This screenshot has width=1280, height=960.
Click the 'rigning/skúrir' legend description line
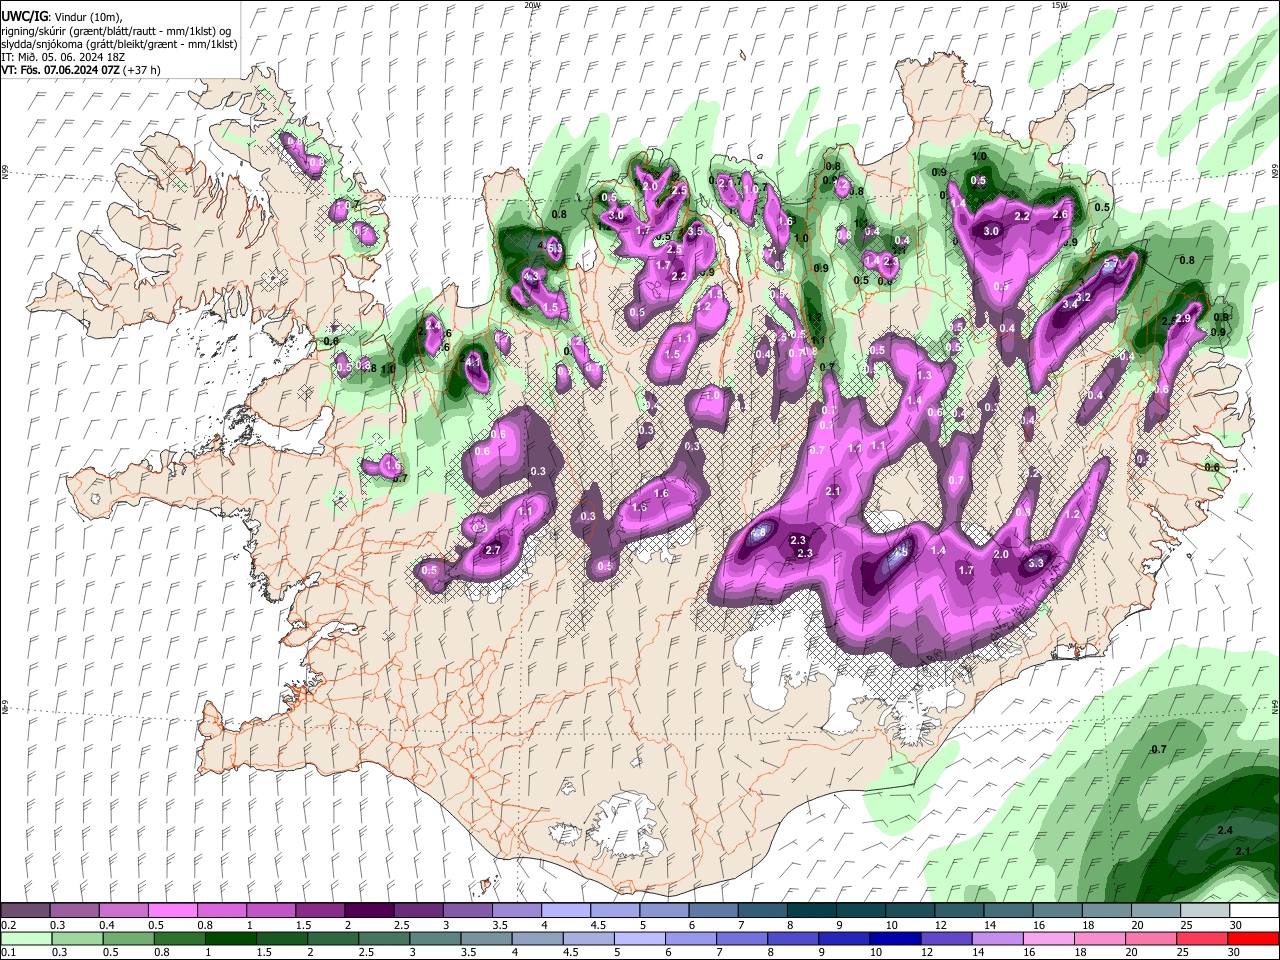coord(117,31)
